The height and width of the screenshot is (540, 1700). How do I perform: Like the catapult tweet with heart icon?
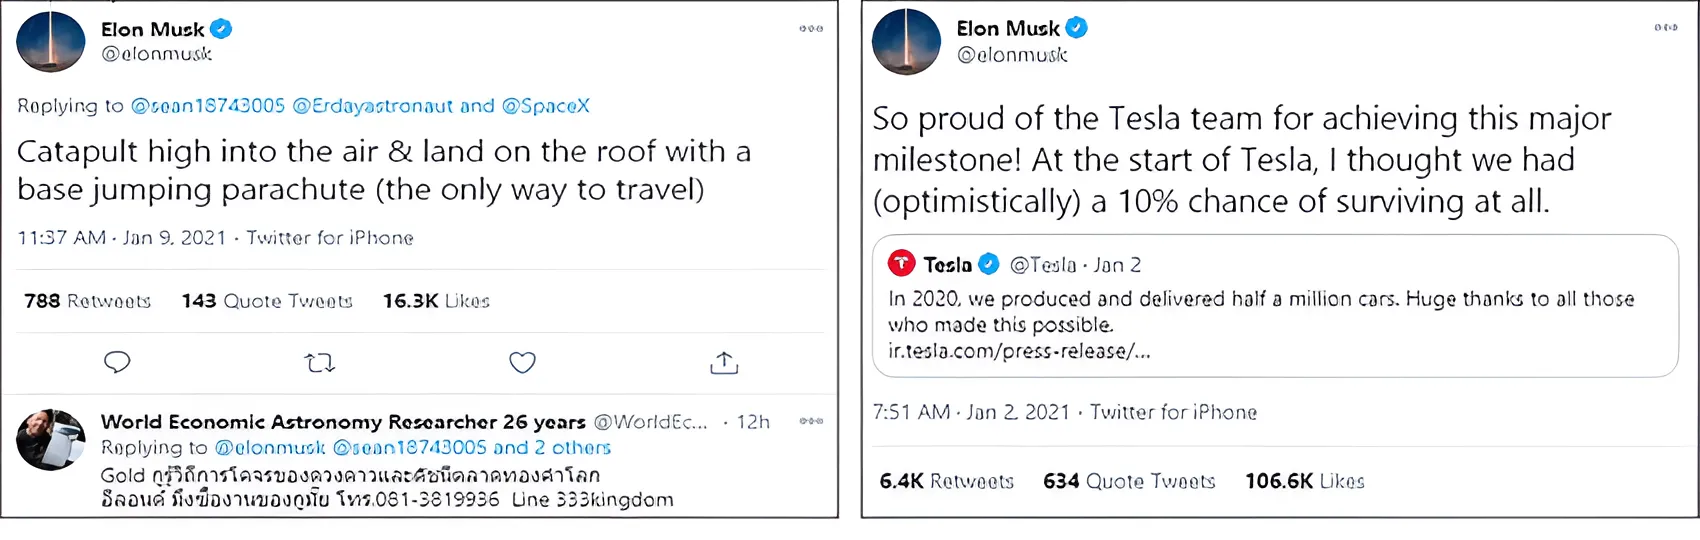pos(522,362)
